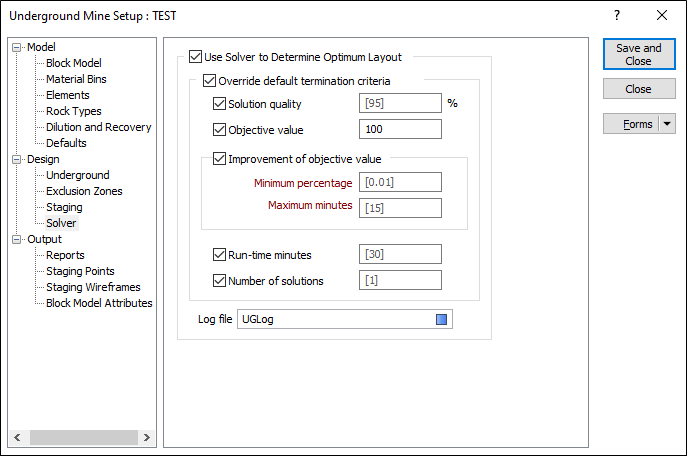Screen dimensions: 687x456
Task: Click the Log file browse icon
Action: 441,320
